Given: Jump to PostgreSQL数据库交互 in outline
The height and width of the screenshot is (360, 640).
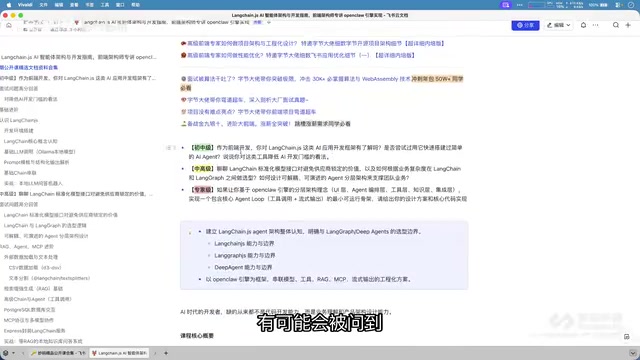Looking at the screenshot, I should (x=29, y=310).
